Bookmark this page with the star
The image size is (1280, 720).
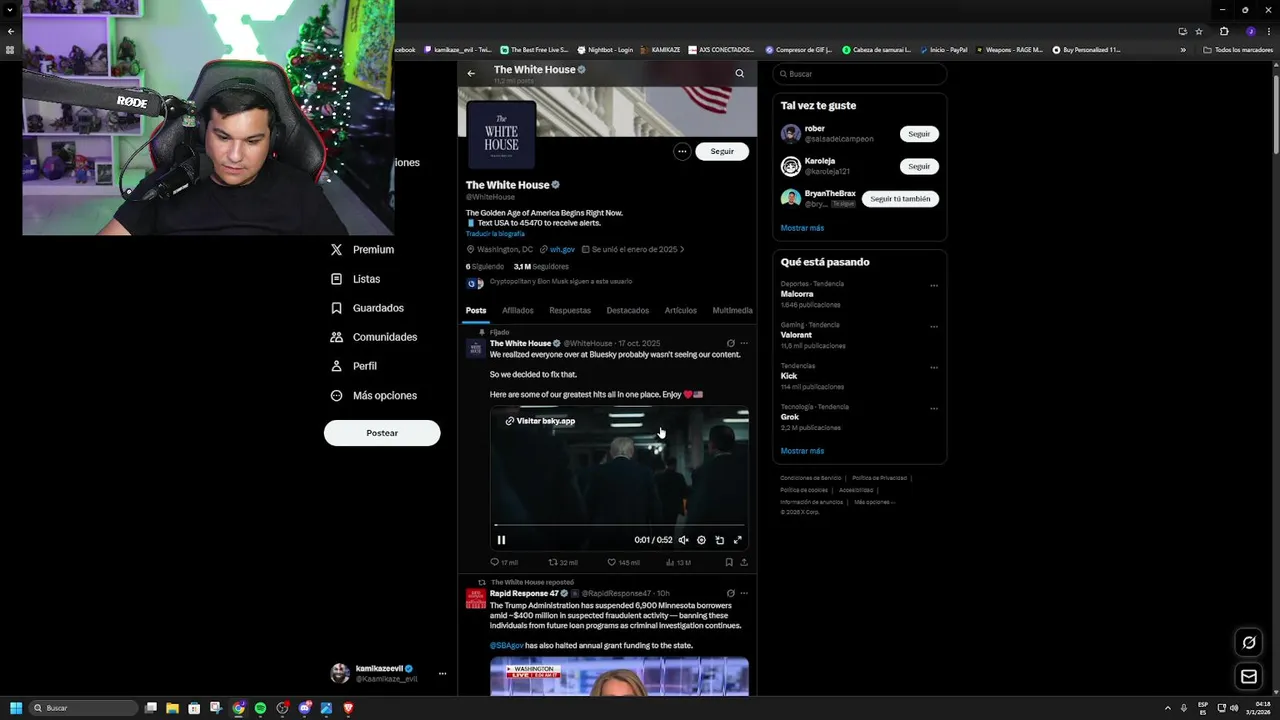click(1199, 31)
